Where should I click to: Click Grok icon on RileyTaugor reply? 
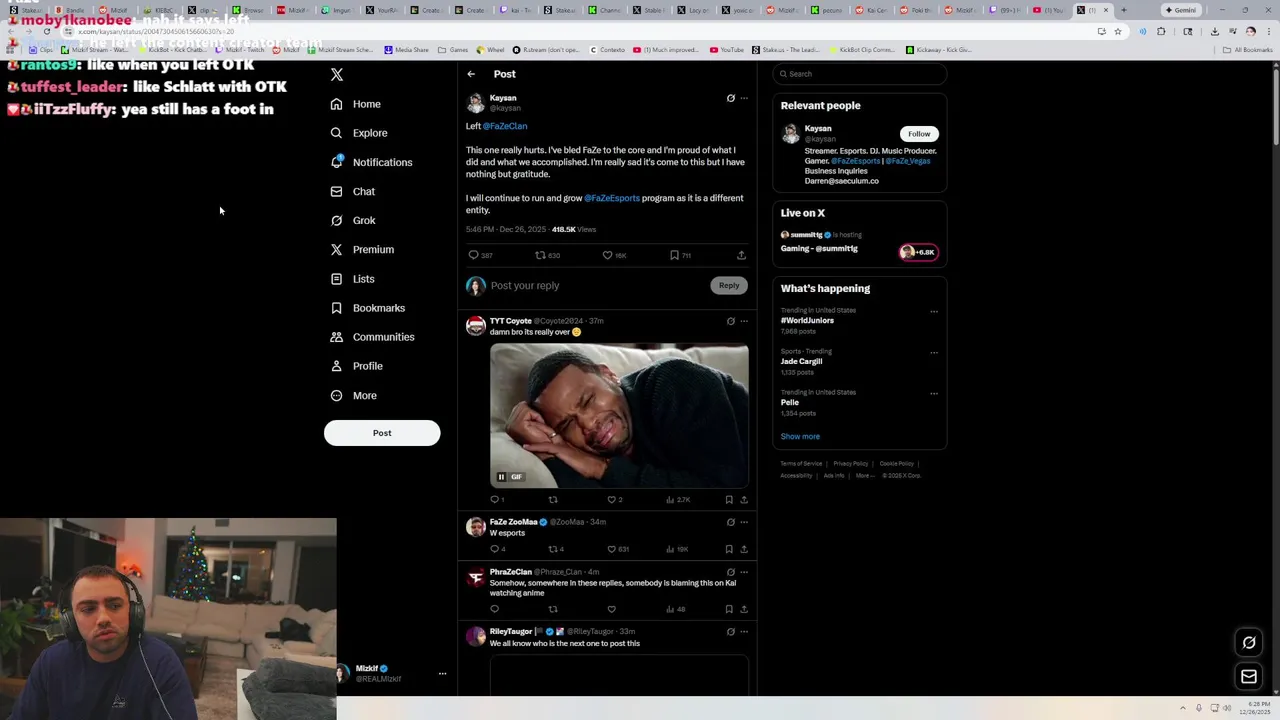tap(730, 632)
